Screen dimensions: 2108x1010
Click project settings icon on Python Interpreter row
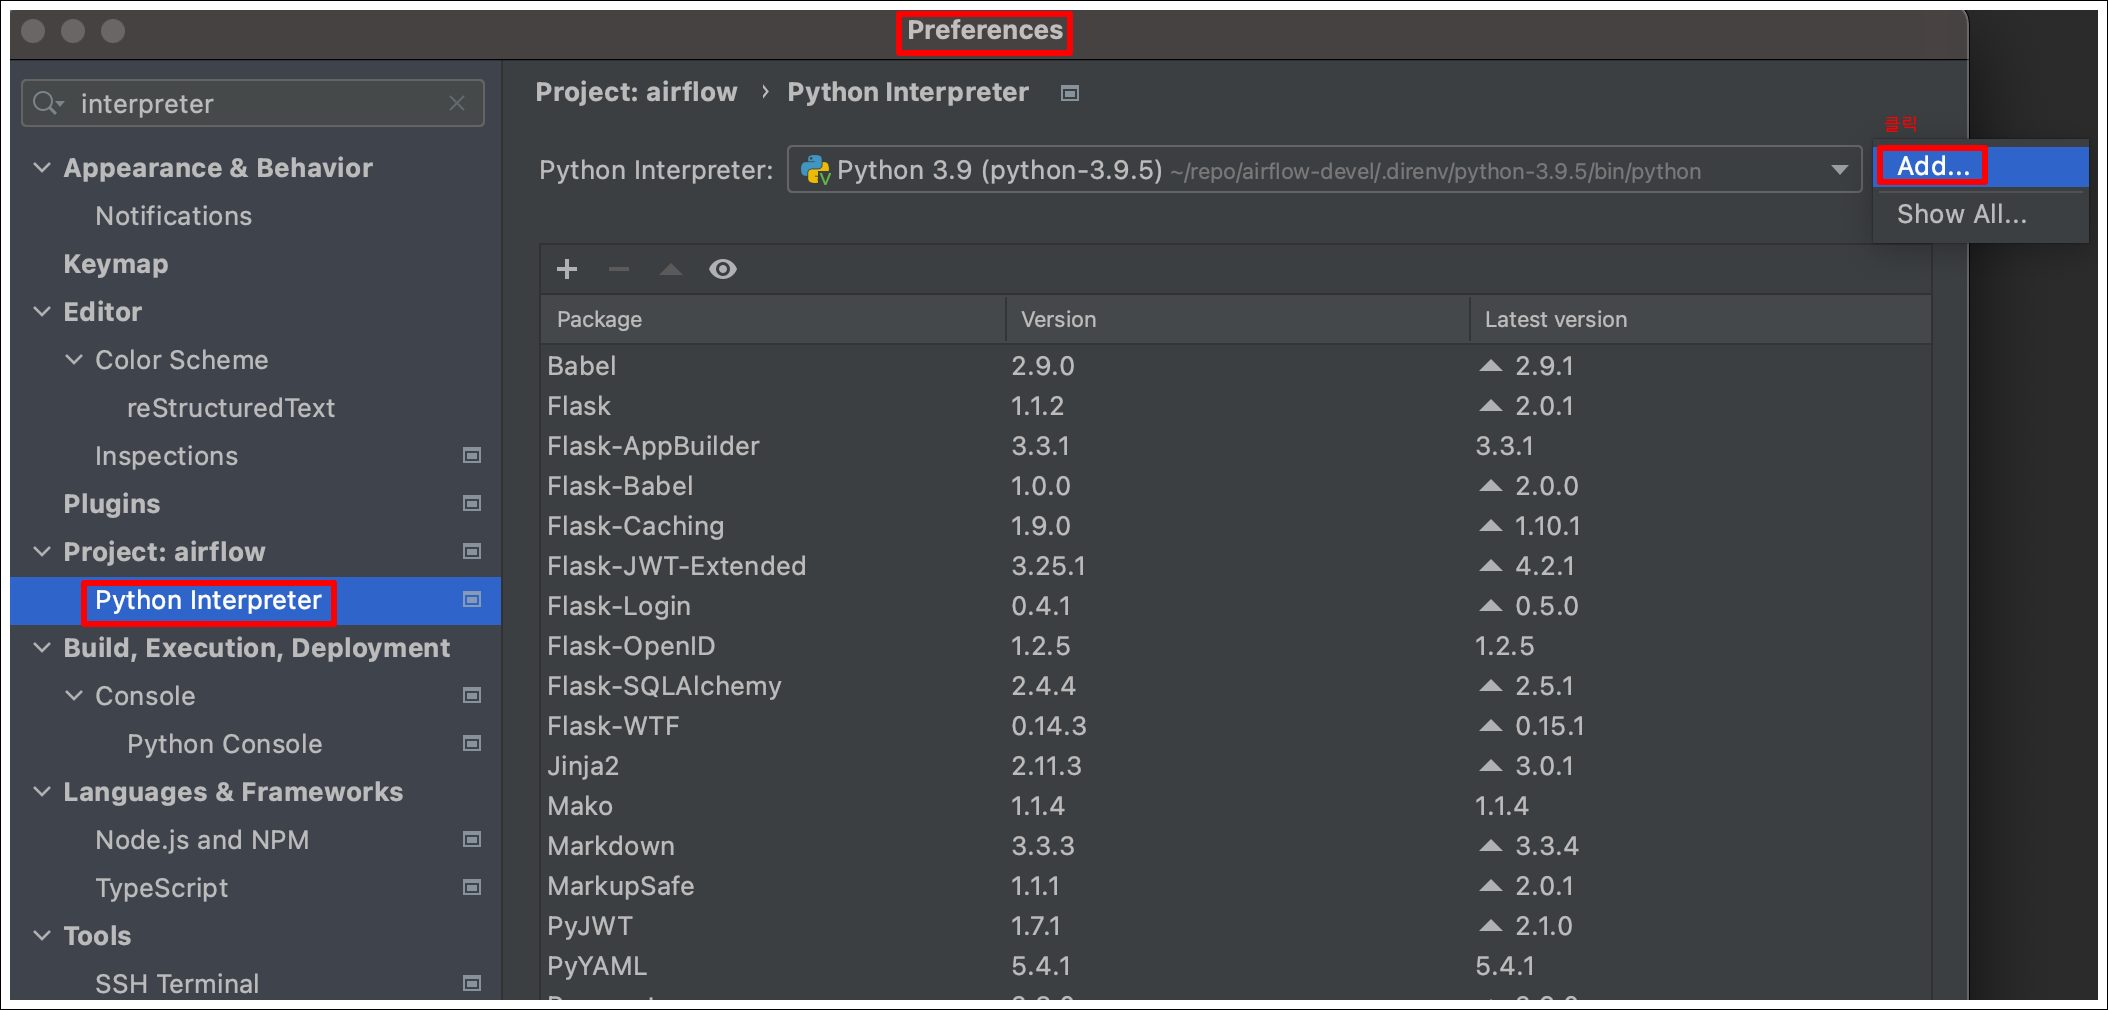coord(472,599)
